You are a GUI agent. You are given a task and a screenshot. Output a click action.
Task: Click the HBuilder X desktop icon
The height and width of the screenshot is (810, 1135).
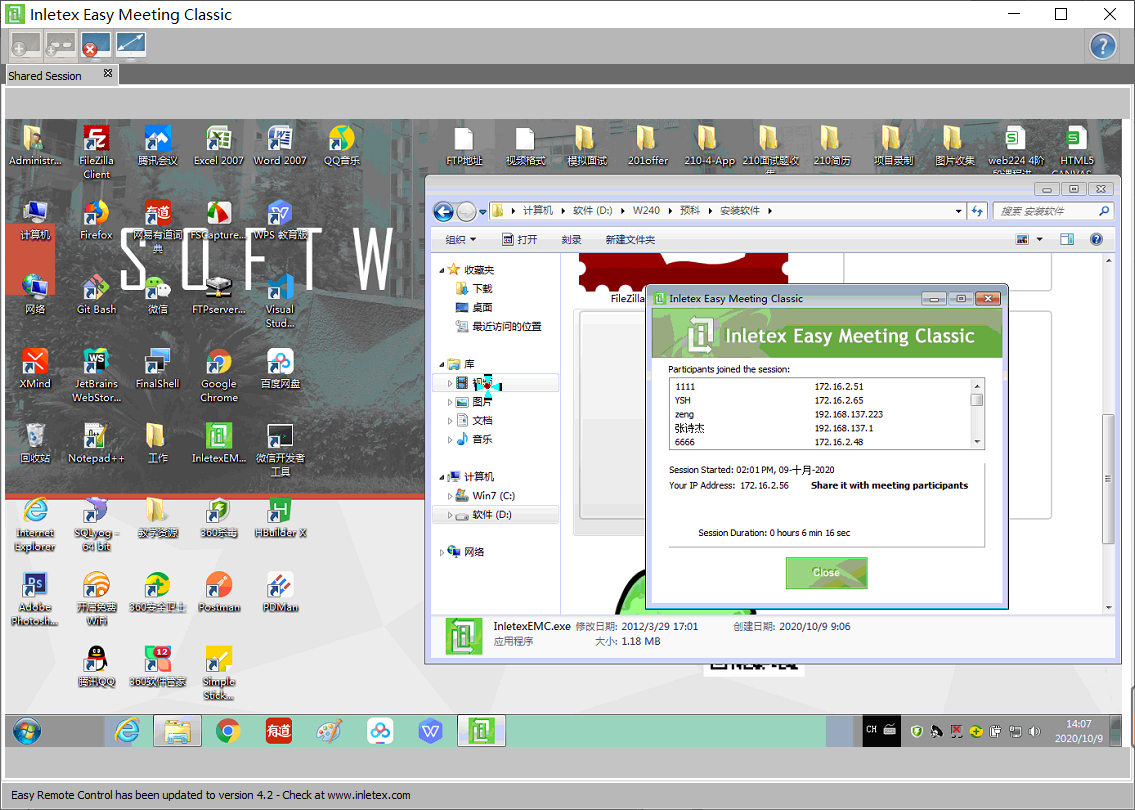point(279,518)
